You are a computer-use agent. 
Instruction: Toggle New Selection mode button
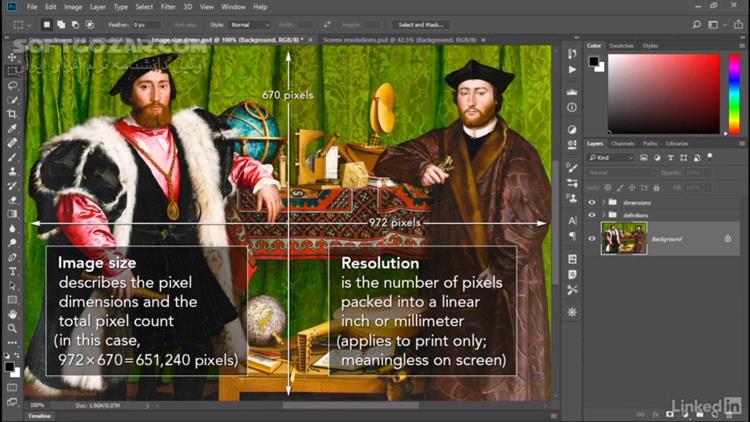[46, 24]
